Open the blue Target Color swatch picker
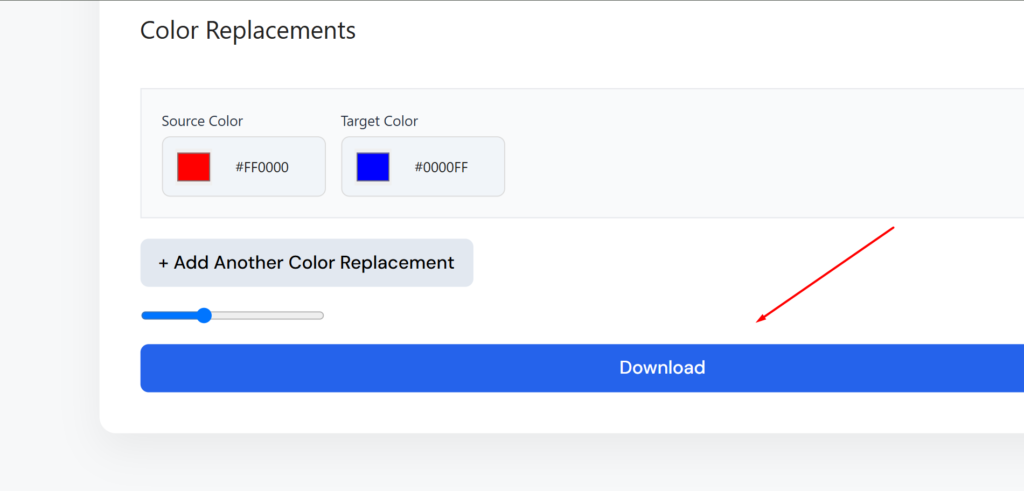The image size is (1024, 491). point(372,167)
